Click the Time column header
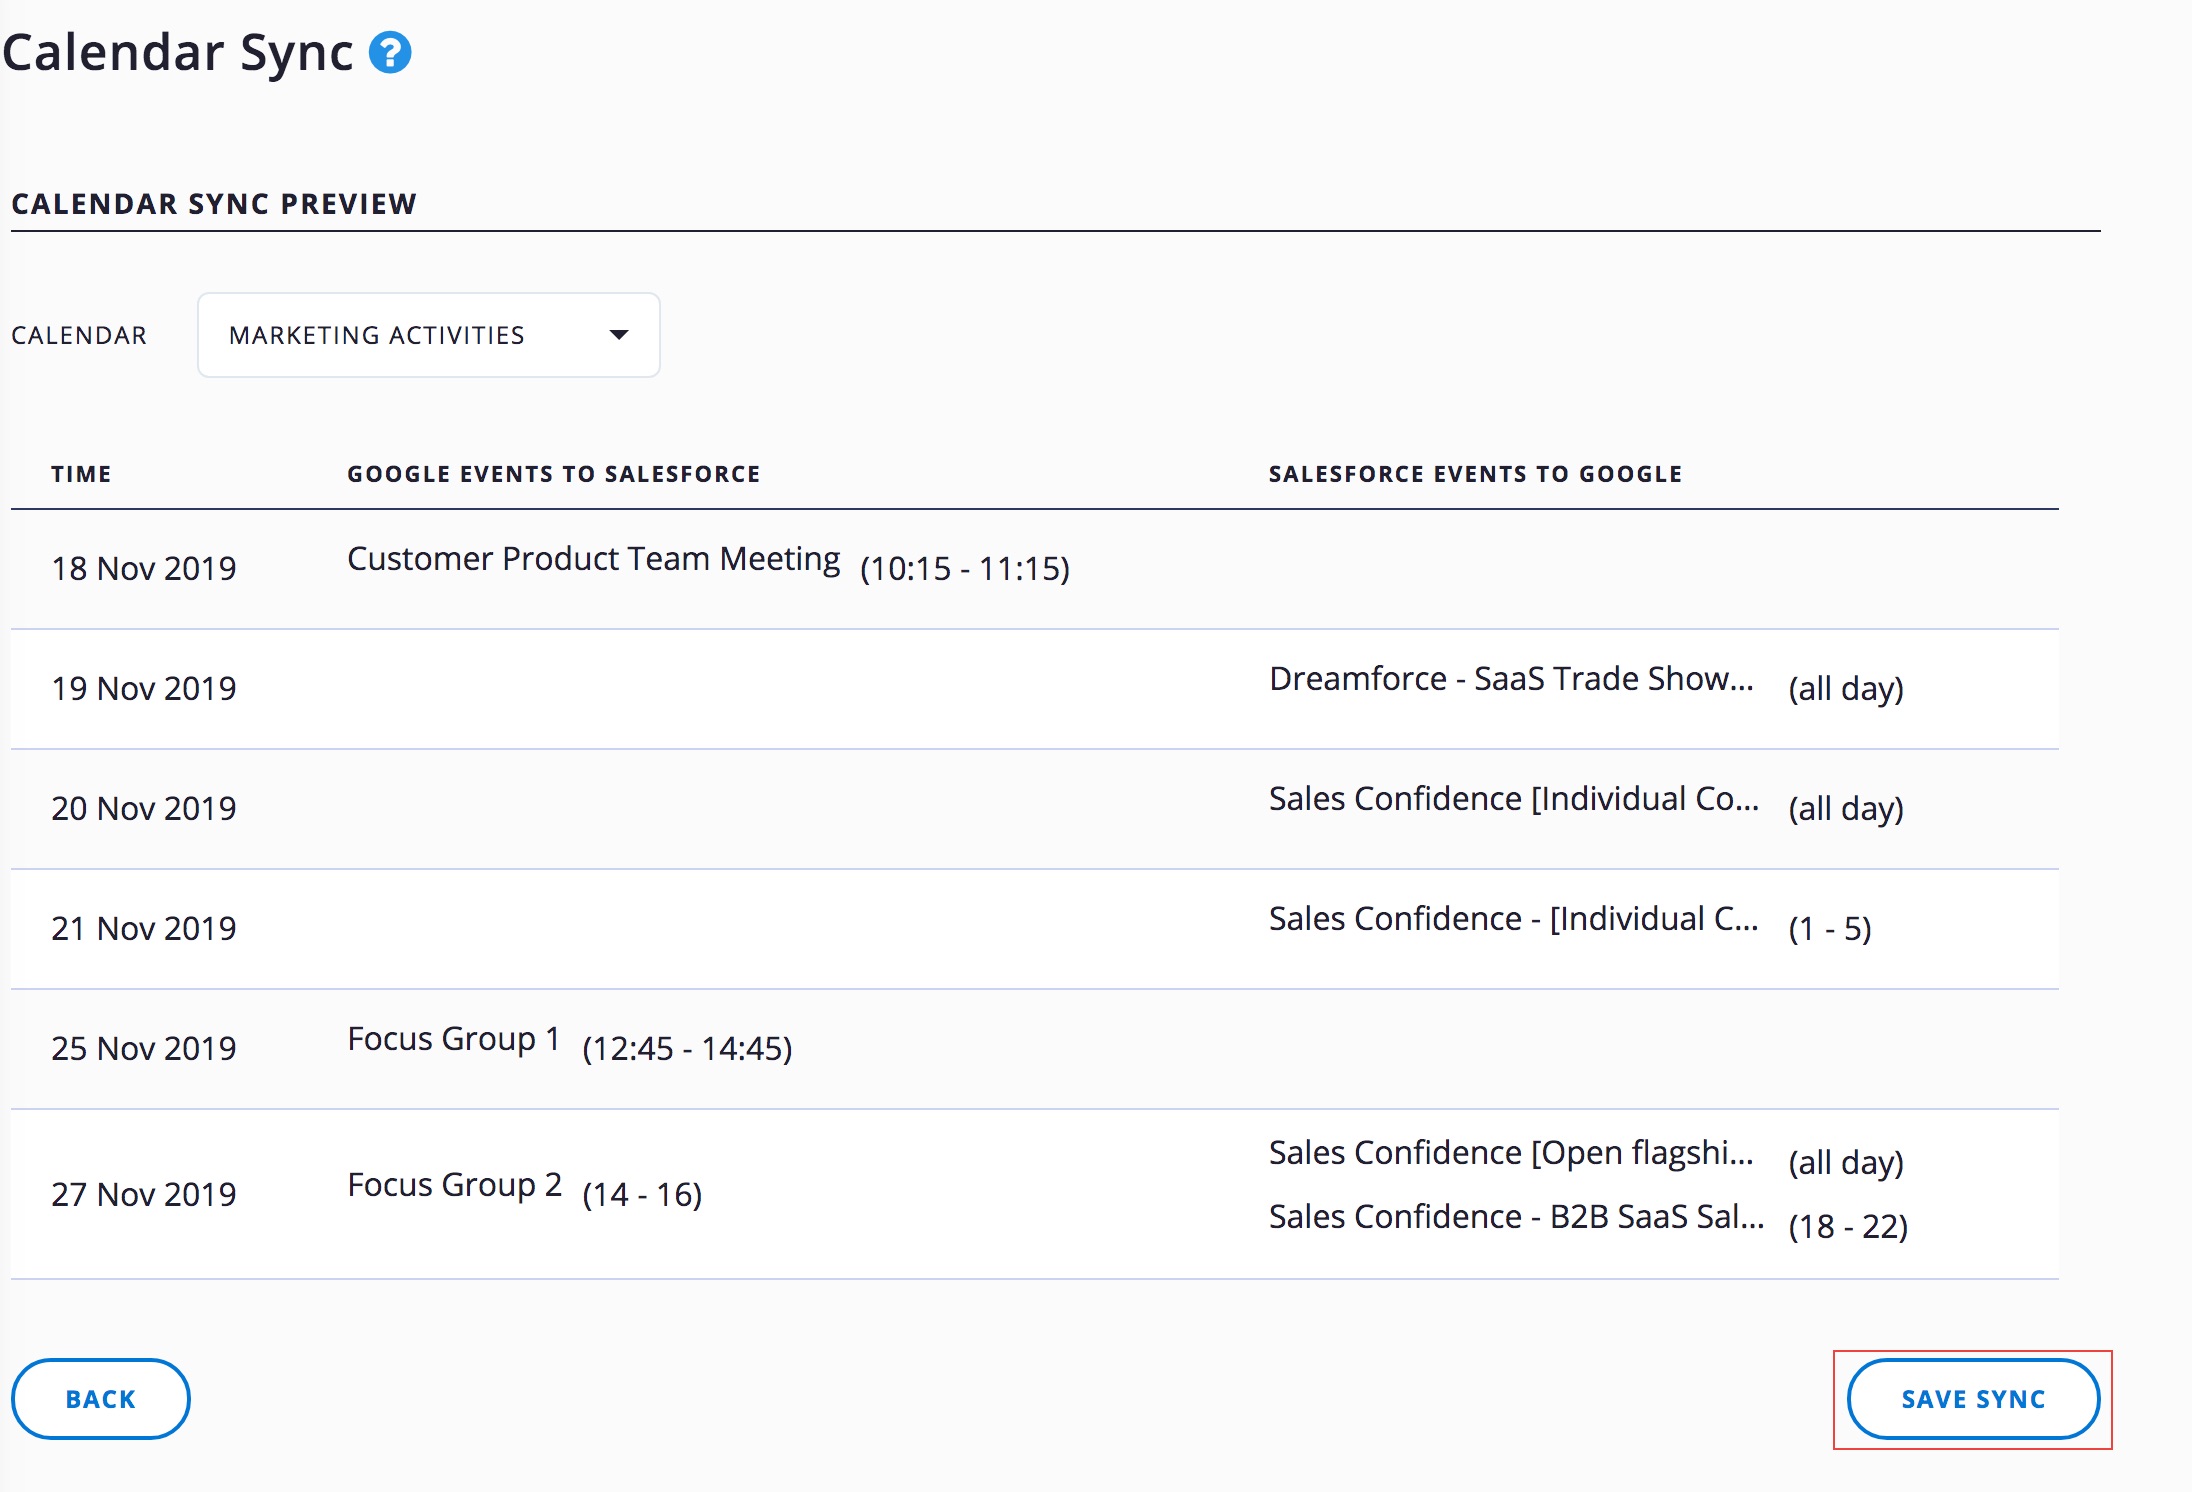Image resolution: width=2192 pixels, height=1492 pixels. pyautogui.click(x=81, y=474)
